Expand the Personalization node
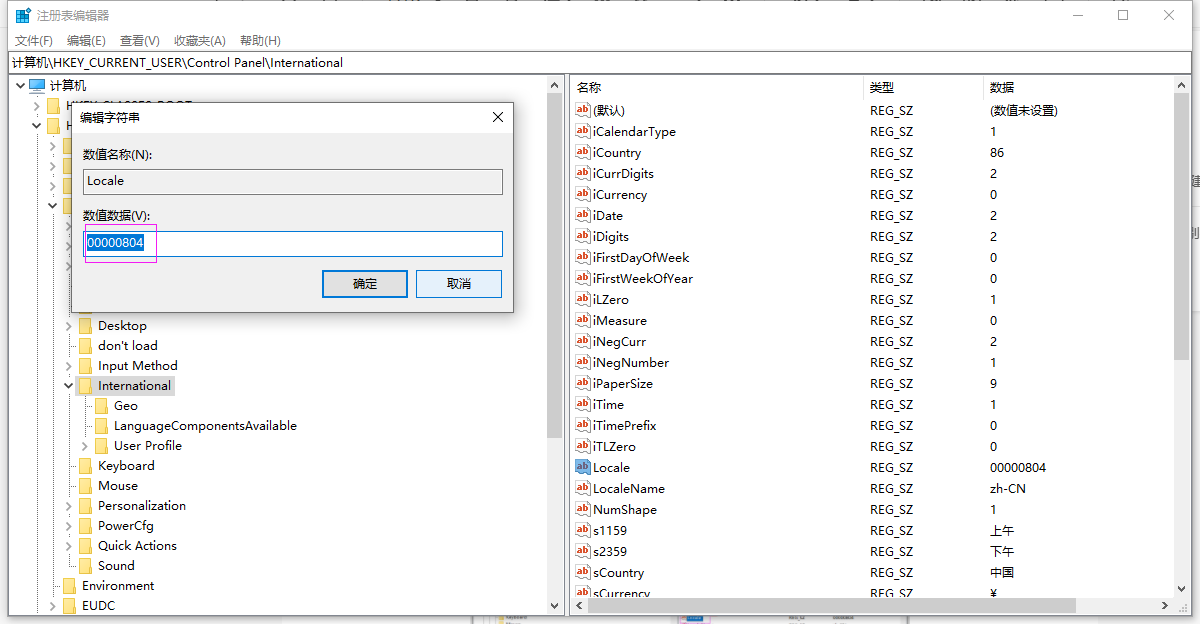The width and height of the screenshot is (1200, 624). click(68, 505)
